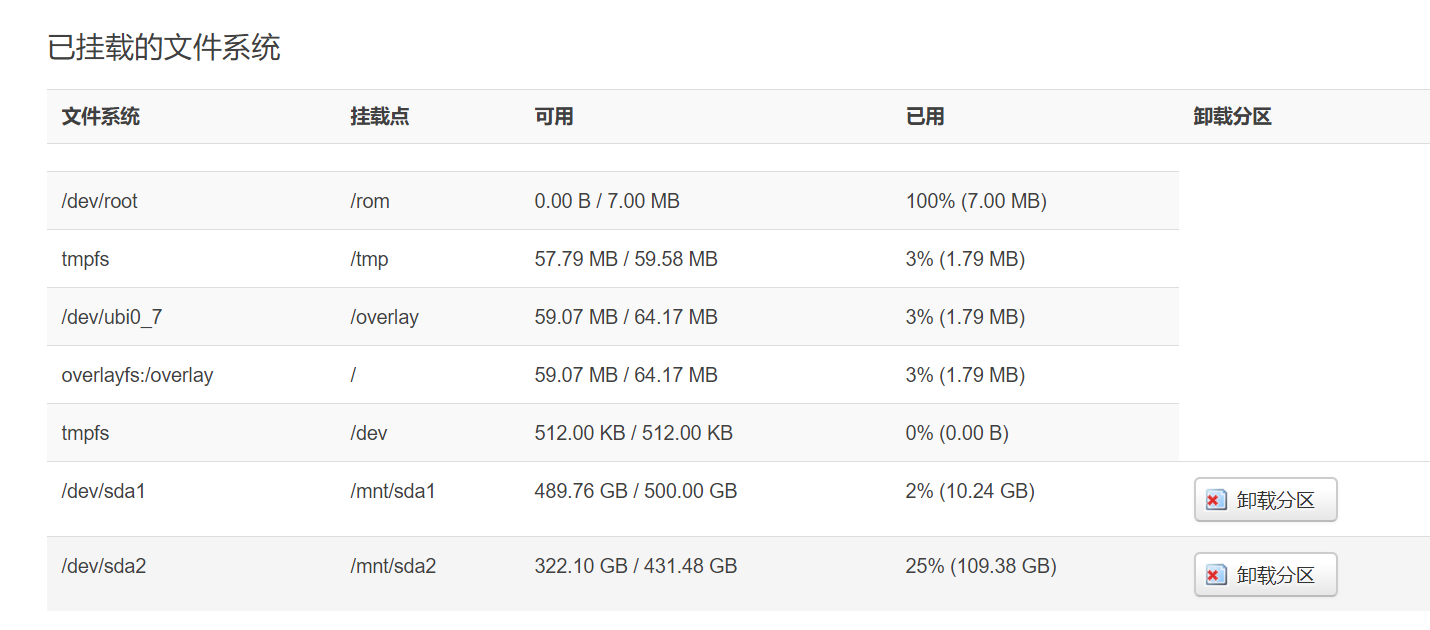Click the 322.10 GB / 431.48 GB value
1430x630 pixels.
click(636, 566)
